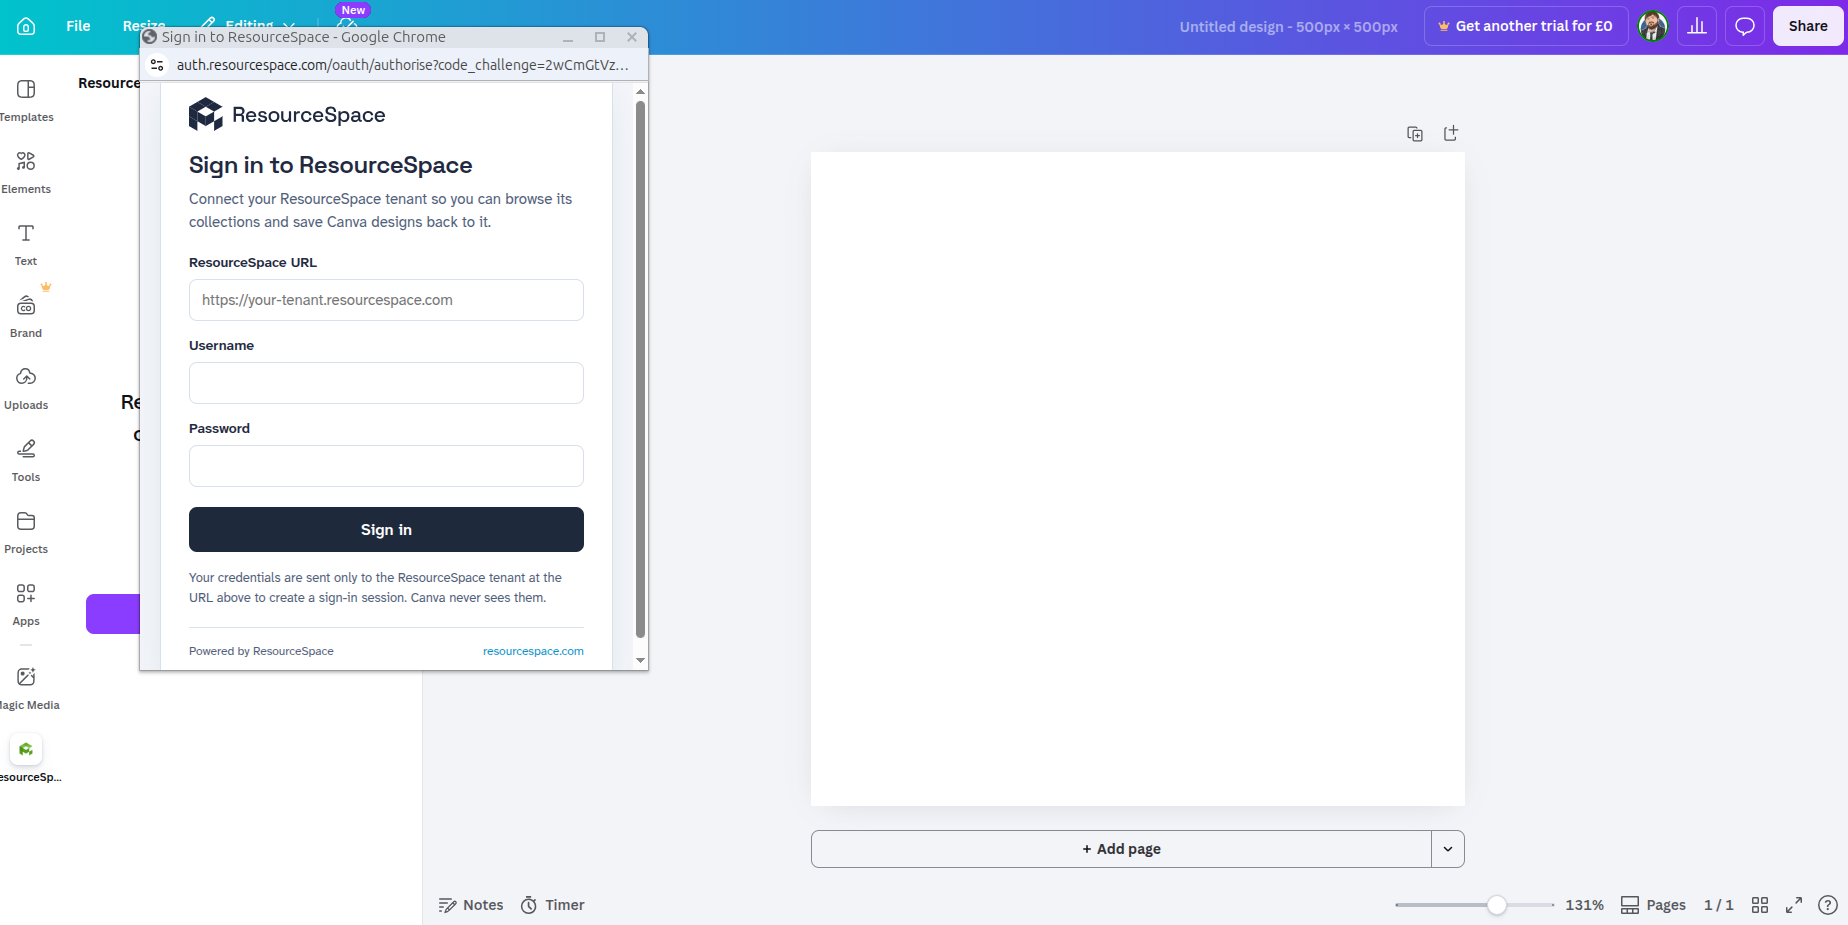Click the Sign in button
1848x925 pixels.
pos(386,529)
